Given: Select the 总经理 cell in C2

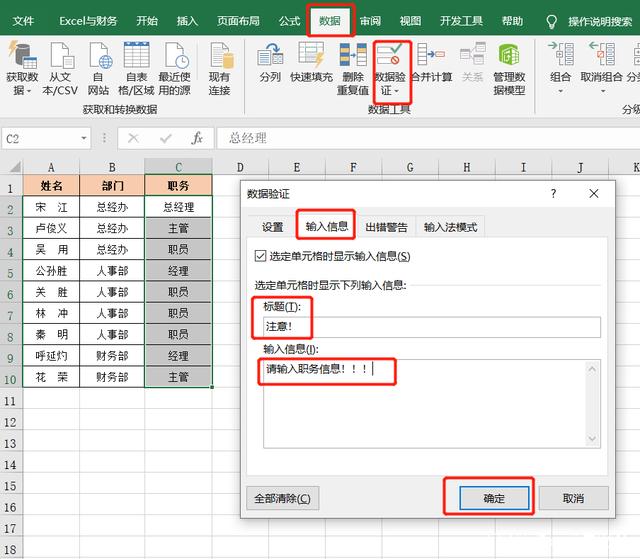Looking at the screenshot, I should point(178,207).
